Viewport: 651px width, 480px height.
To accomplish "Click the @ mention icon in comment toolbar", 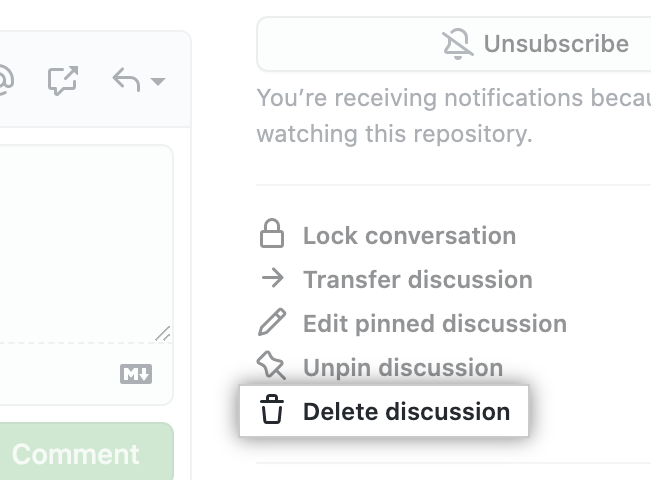I will point(5,80).
